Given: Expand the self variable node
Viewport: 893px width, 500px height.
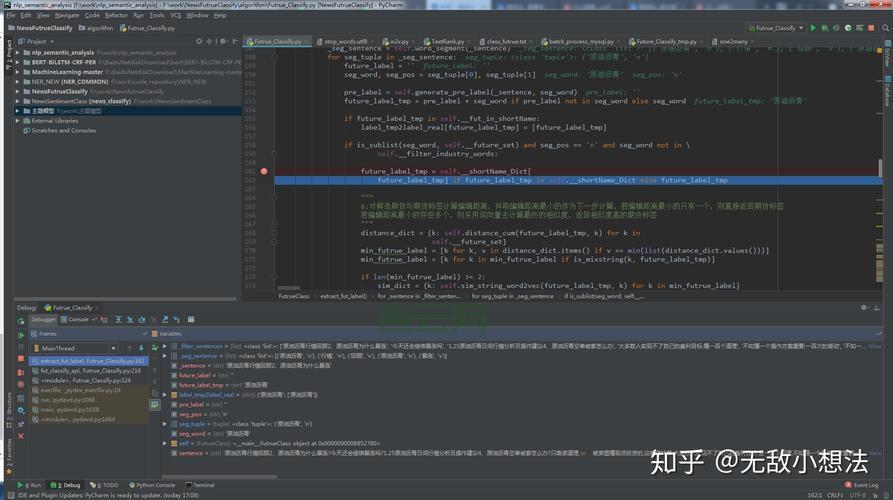Looking at the screenshot, I should point(165,443).
